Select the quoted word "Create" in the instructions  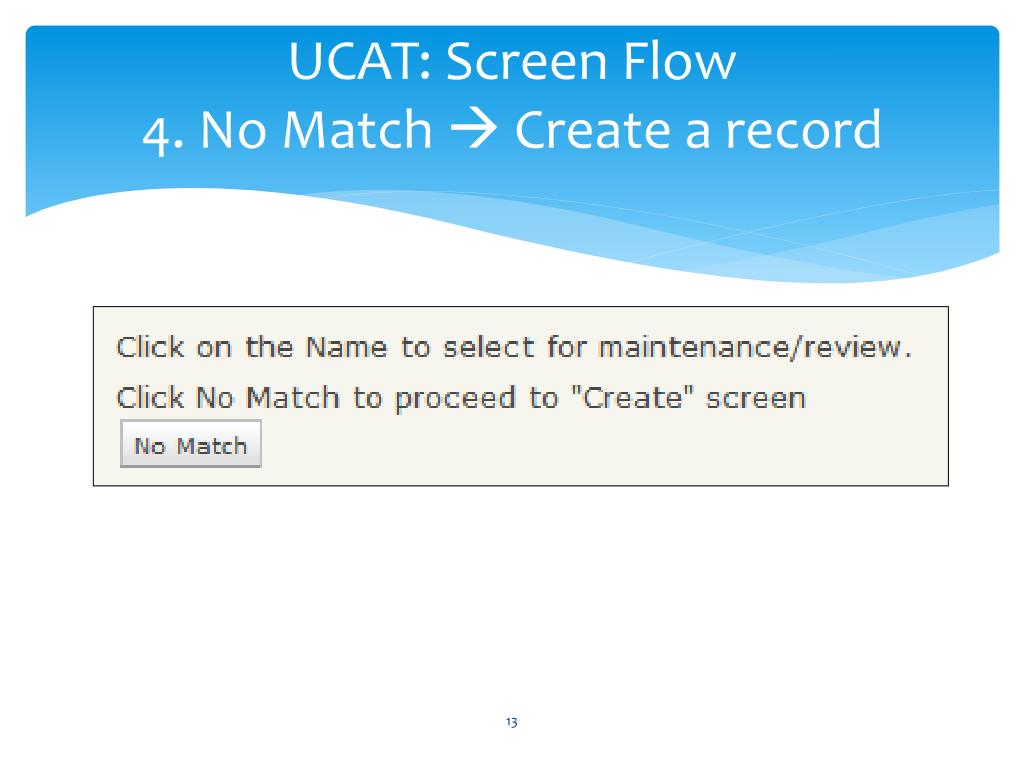click(632, 397)
